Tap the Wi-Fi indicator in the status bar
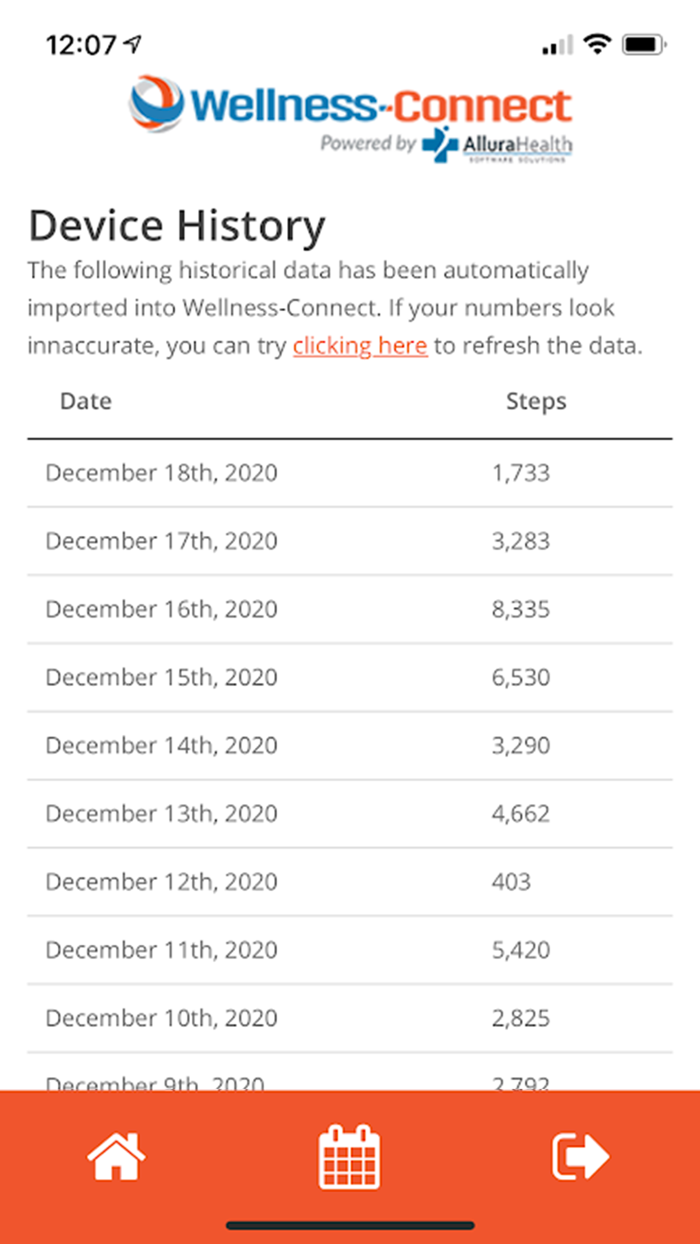700x1244 pixels. [599, 44]
